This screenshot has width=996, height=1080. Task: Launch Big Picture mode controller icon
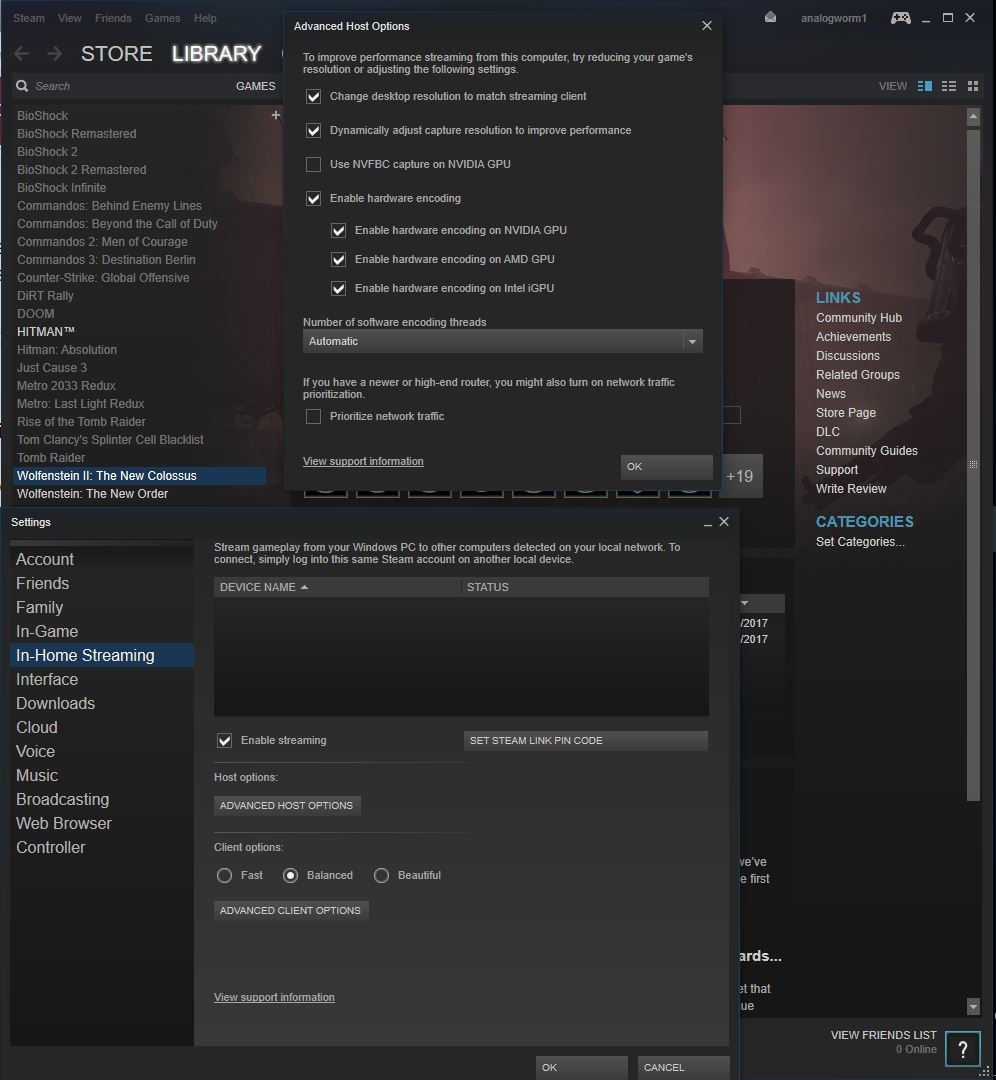click(900, 18)
